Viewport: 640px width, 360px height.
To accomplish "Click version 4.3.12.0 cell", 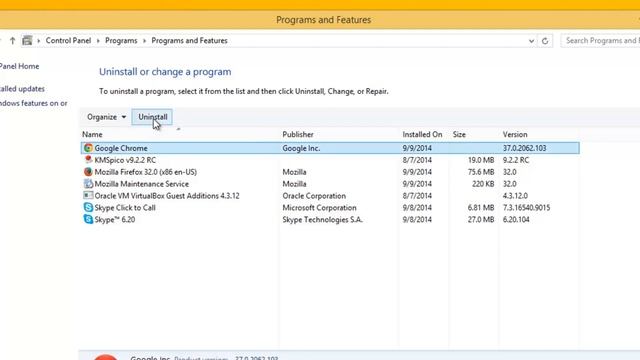I will pyautogui.click(x=515, y=196).
